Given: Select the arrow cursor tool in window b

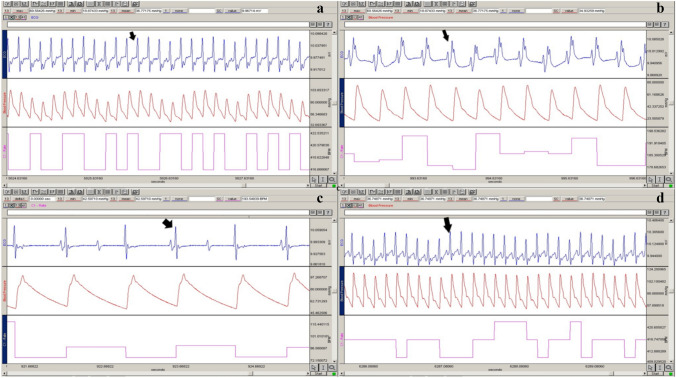Looking at the screenshot, I should [650, 179].
